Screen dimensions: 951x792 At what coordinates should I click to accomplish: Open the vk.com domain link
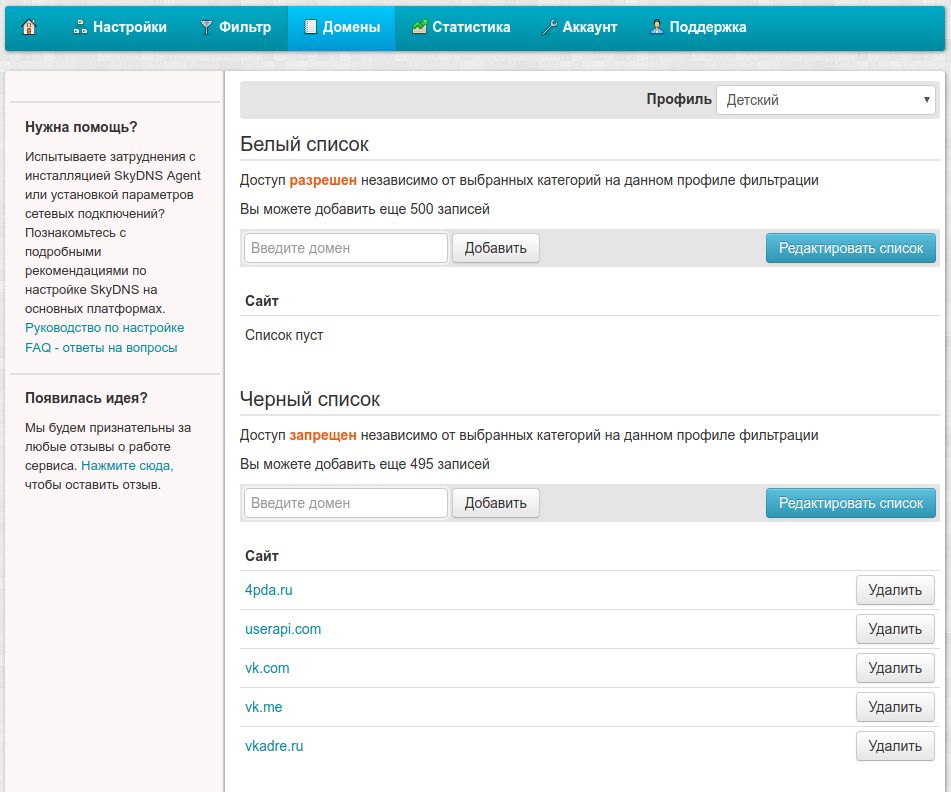pyautogui.click(x=267, y=668)
